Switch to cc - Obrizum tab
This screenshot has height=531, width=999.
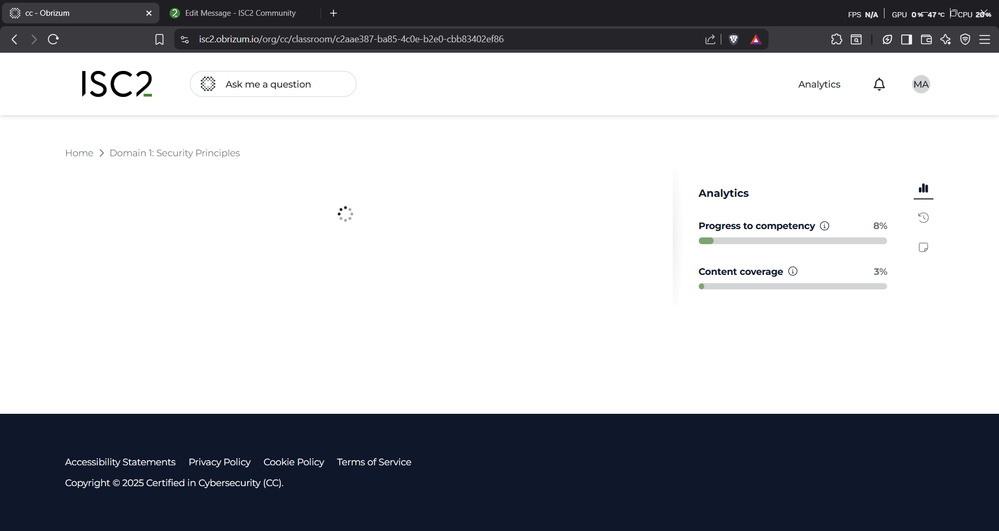(80, 13)
